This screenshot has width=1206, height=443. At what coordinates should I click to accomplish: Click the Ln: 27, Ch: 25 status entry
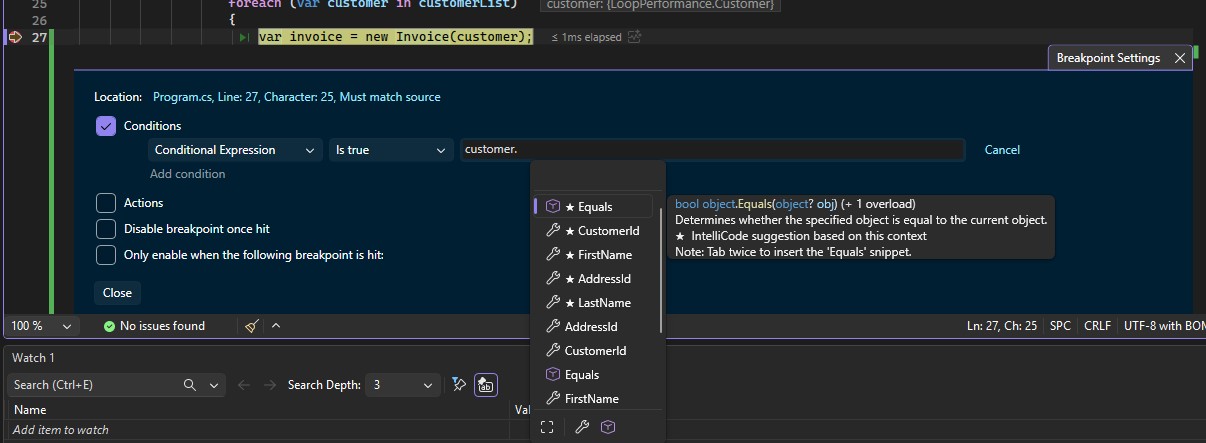point(1002,326)
